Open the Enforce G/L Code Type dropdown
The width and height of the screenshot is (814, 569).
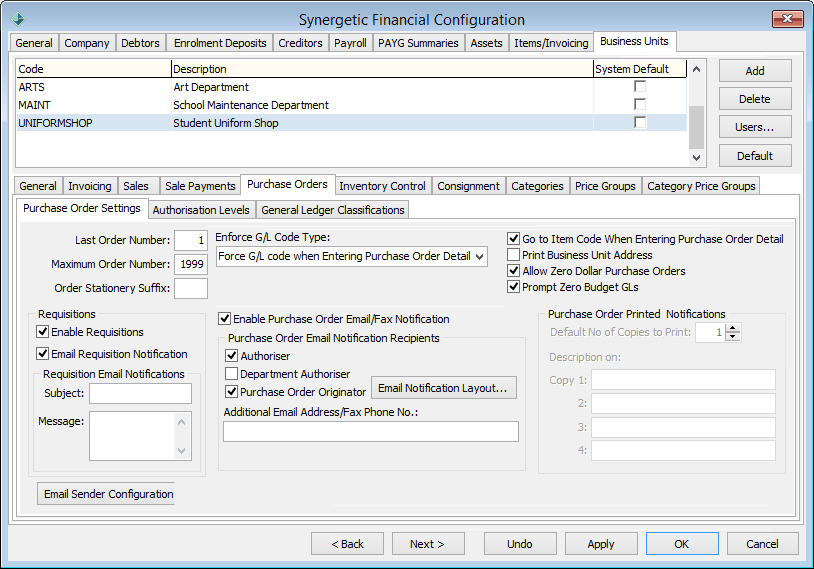click(x=480, y=256)
